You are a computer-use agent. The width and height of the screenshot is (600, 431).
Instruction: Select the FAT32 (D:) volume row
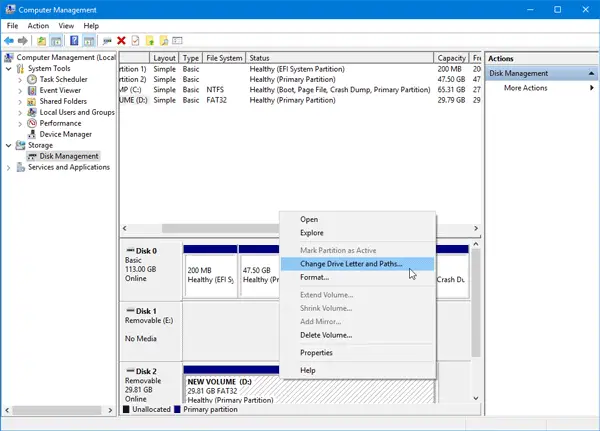[x=300, y=100]
